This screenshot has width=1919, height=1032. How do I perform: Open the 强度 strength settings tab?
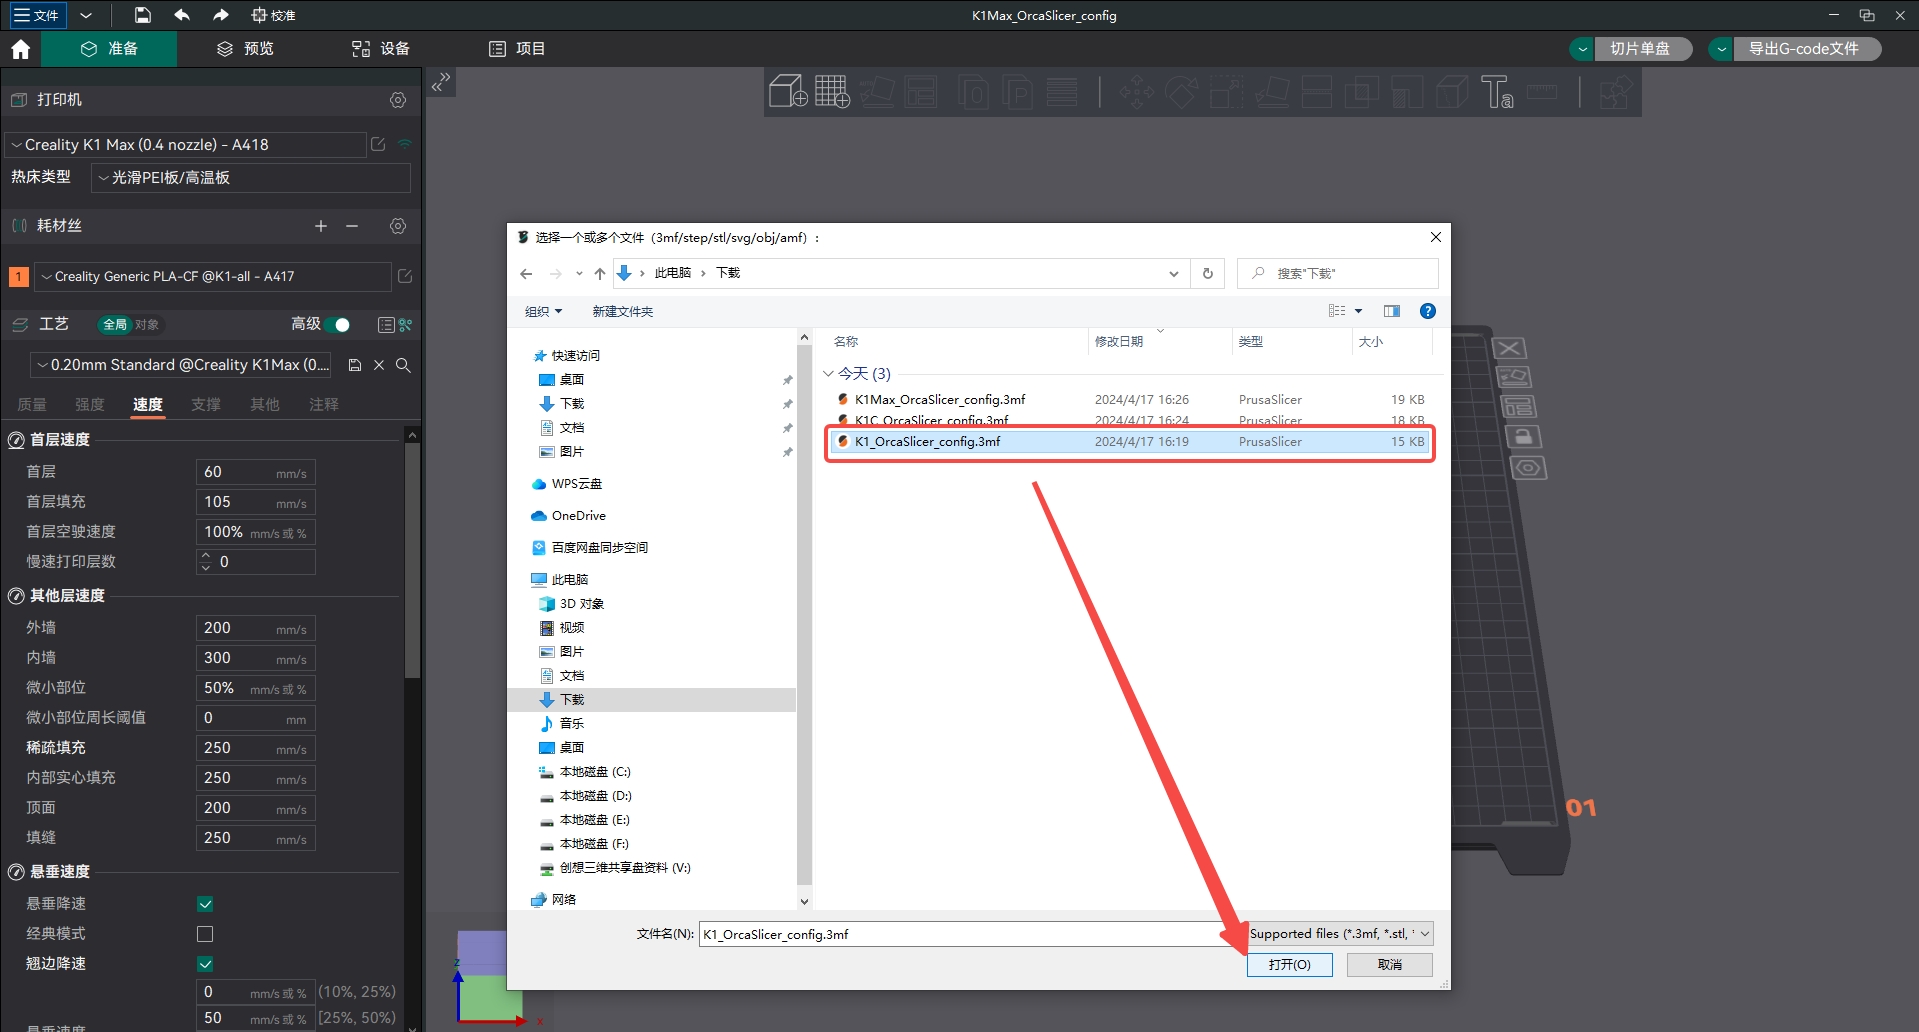click(x=90, y=404)
